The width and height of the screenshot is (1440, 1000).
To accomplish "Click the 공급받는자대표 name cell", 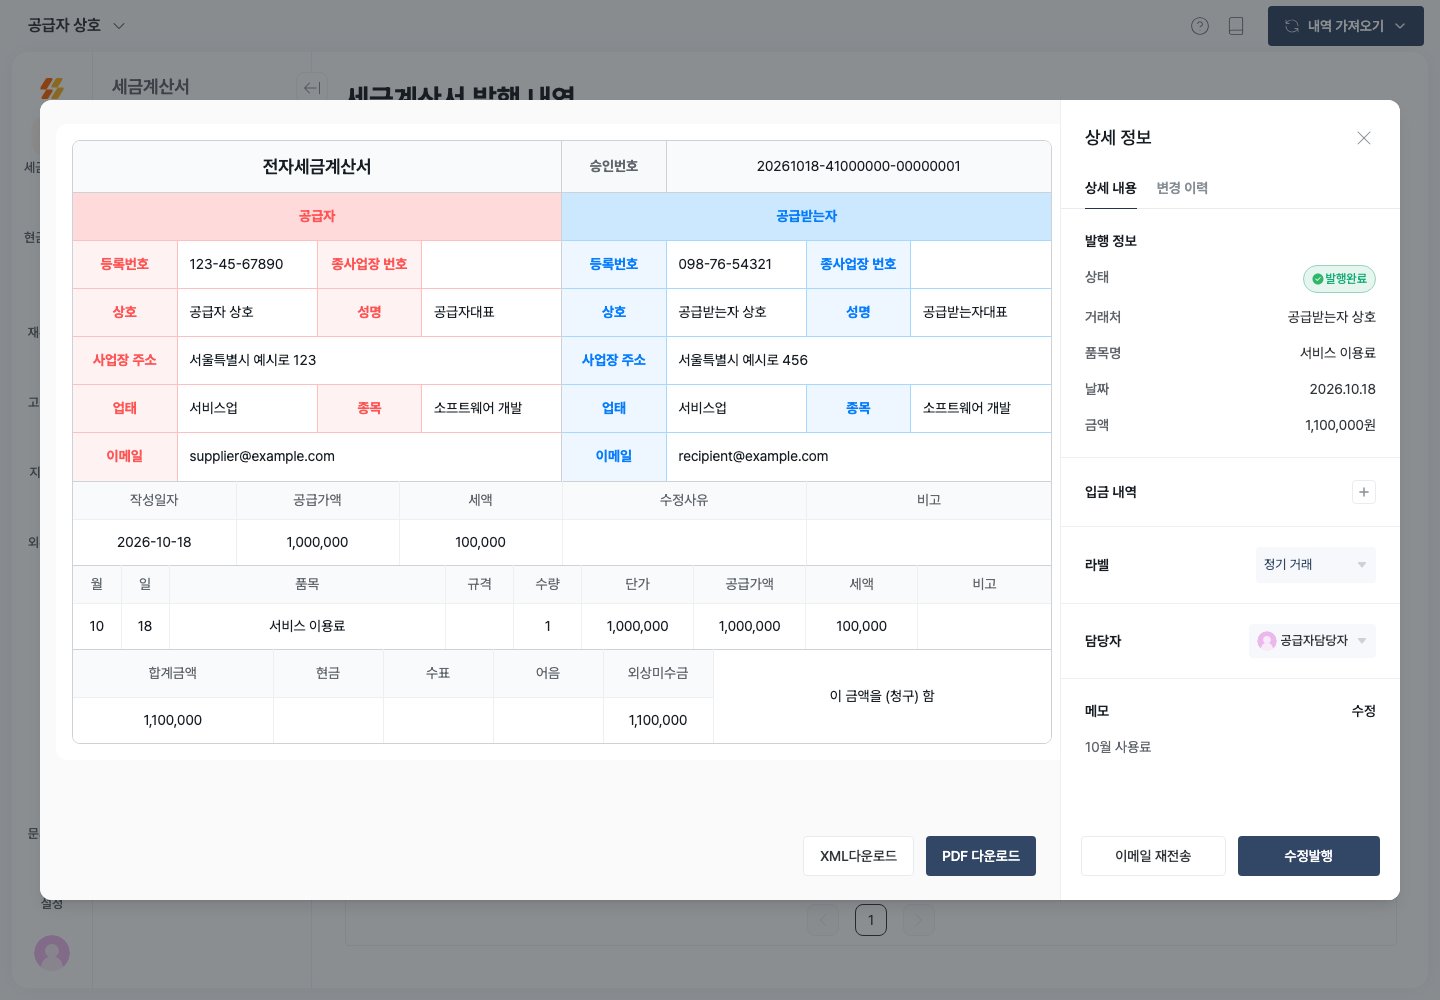I will (981, 312).
